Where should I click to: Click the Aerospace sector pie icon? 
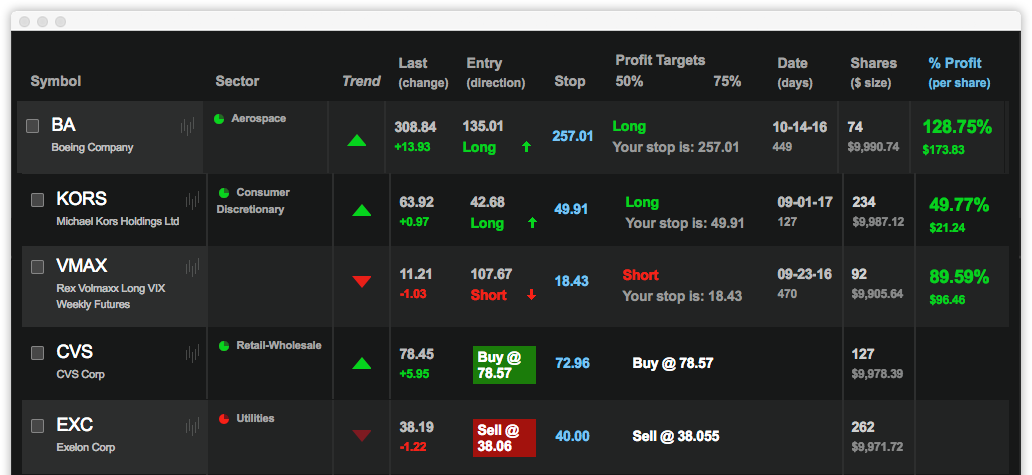coord(219,119)
